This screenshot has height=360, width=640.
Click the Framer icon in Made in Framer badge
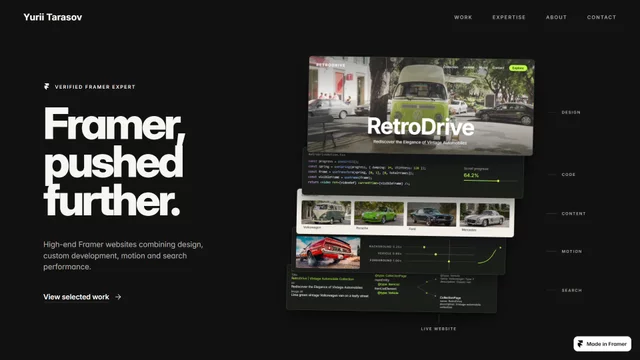(580, 344)
